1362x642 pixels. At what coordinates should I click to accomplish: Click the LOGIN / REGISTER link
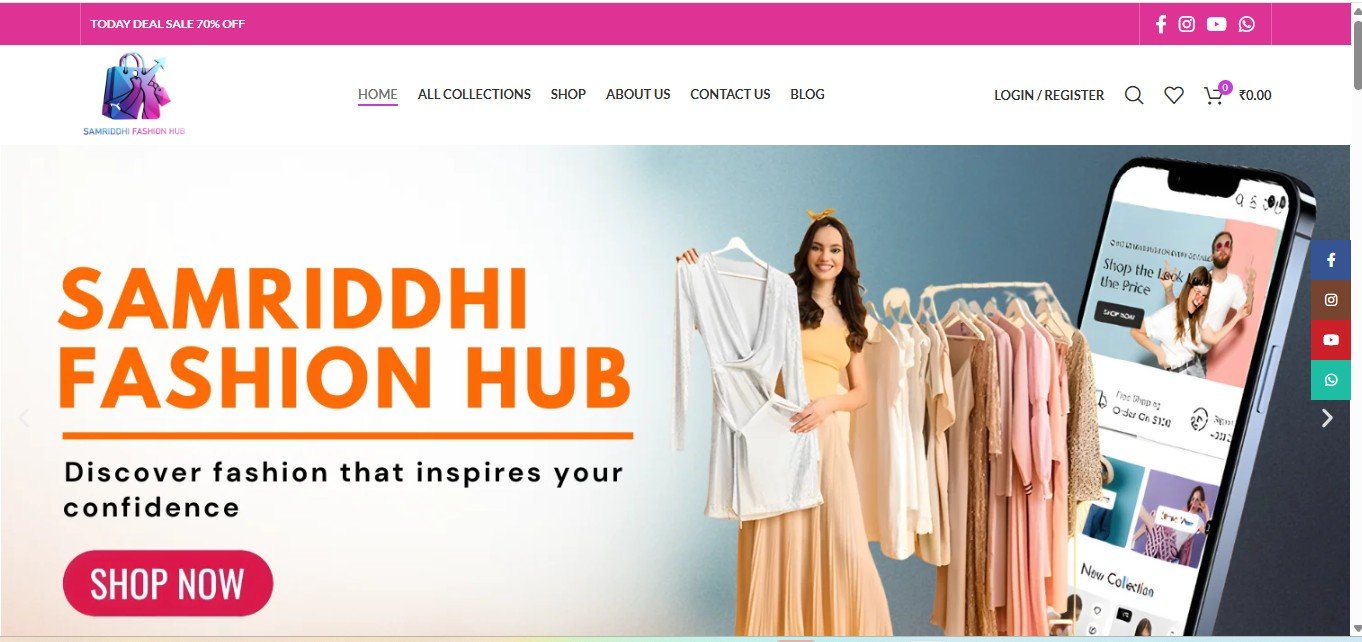pyautogui.click(x=1049, y=95)
